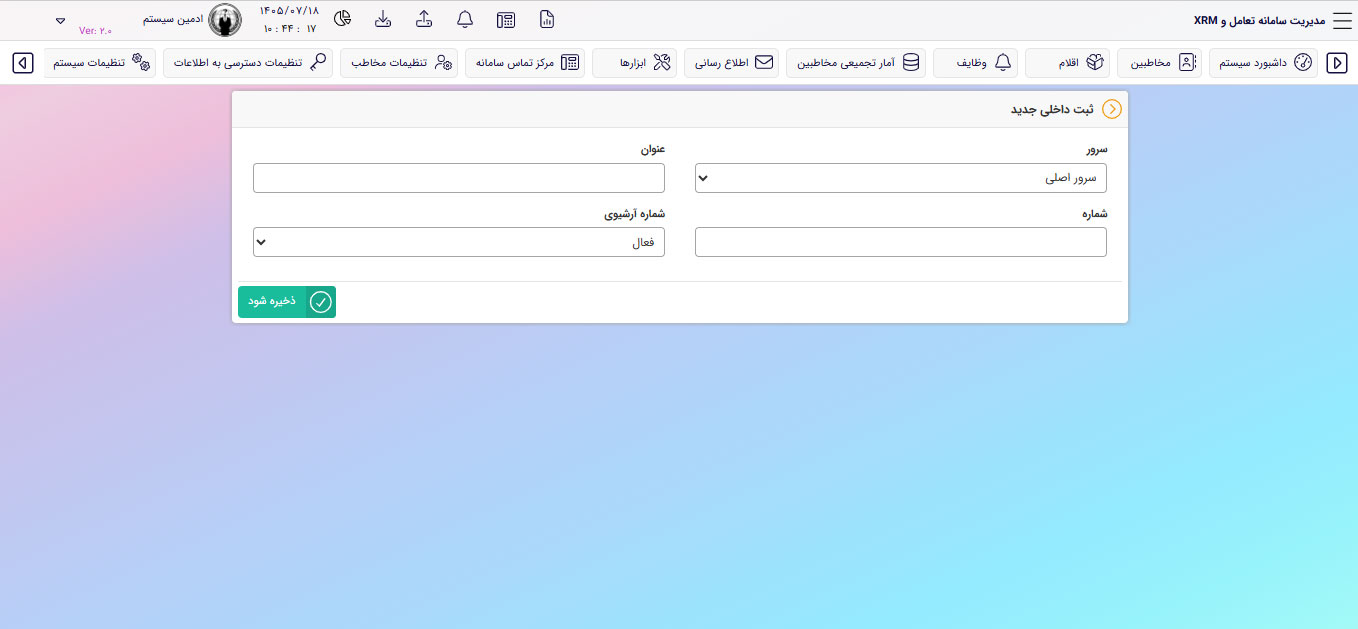Screen dimensions: 1358x629
Task: Expand the user account dropdown arrow
Action: (x=60, y=20)
